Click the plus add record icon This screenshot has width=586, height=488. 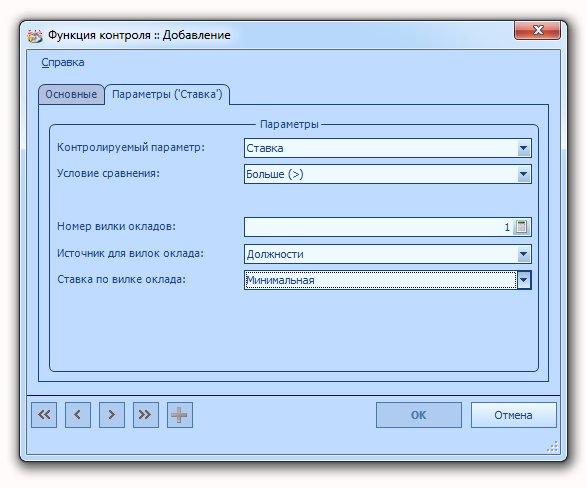(180, 415)
